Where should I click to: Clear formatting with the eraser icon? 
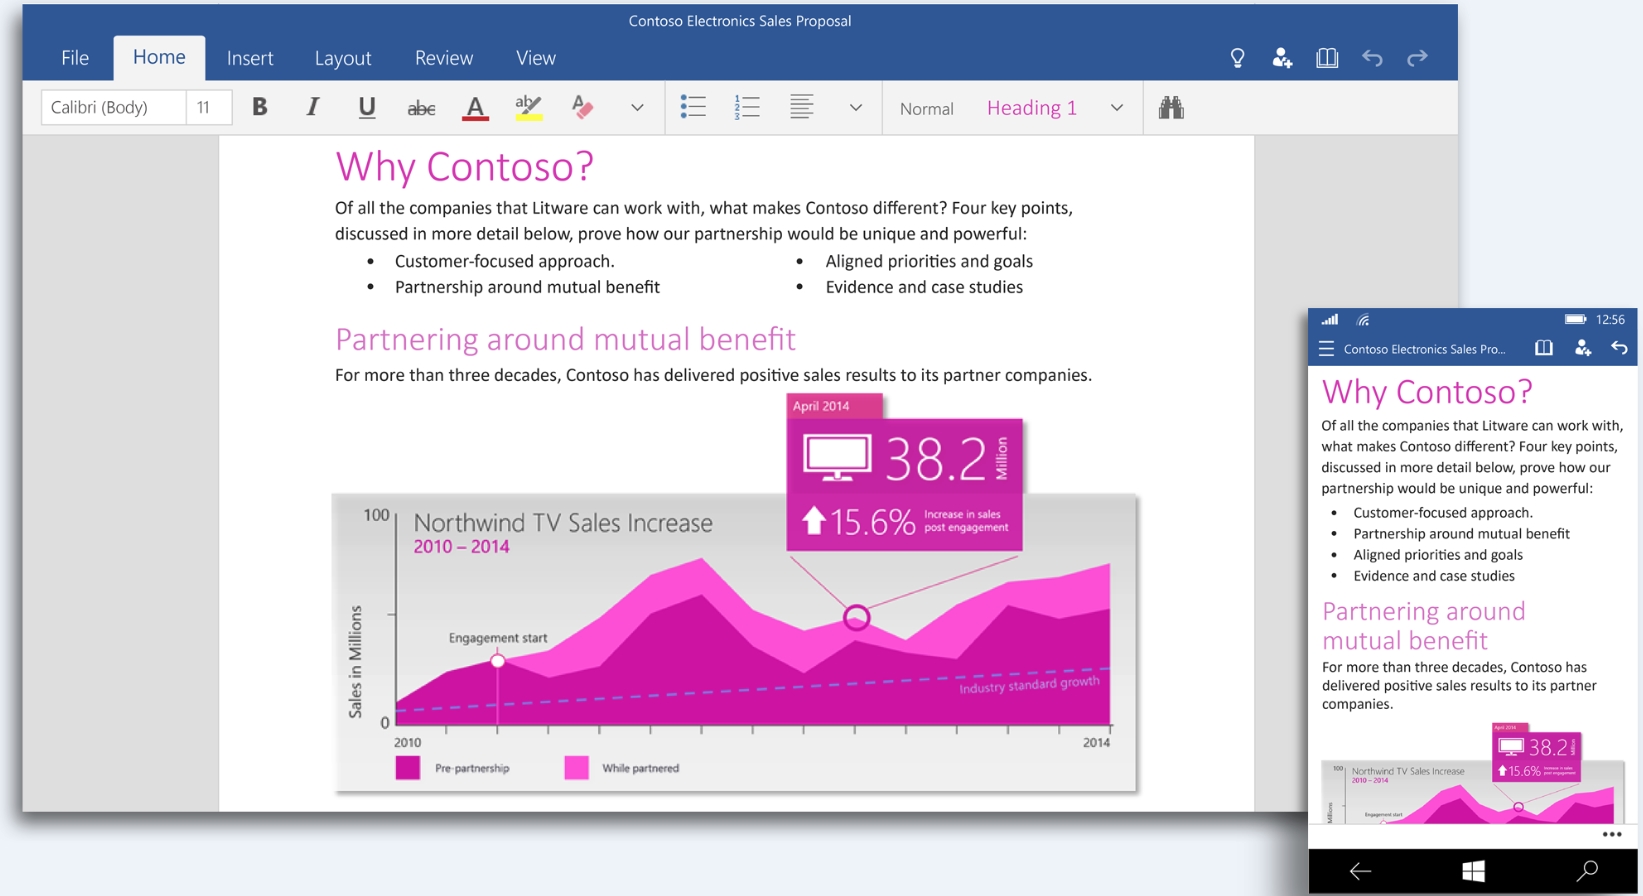(582, 107)
